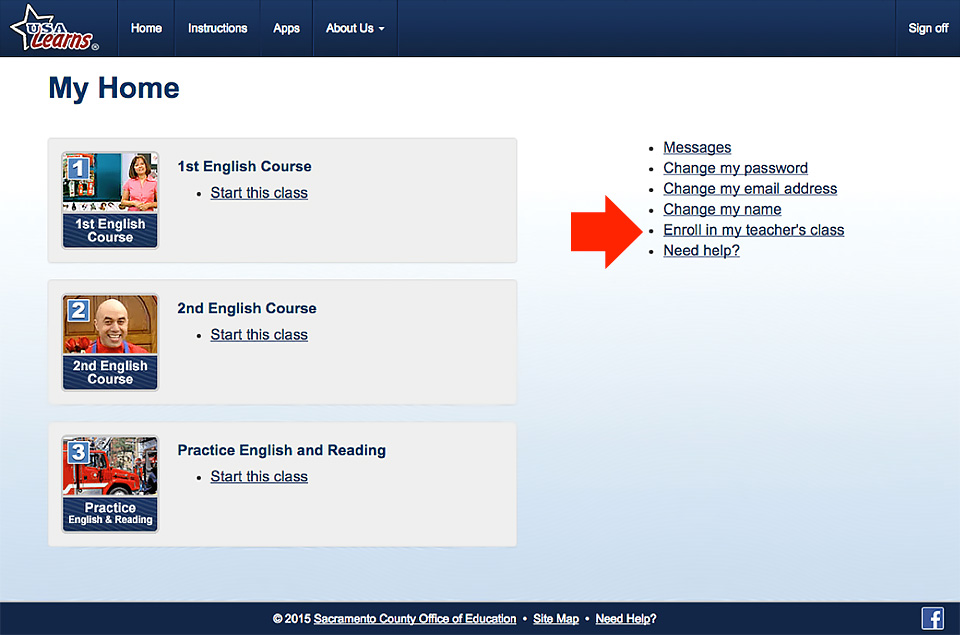Screen dimensions: 960x635
Task: Click the Sacramento County Office of Education link
Action: [415, 618]
